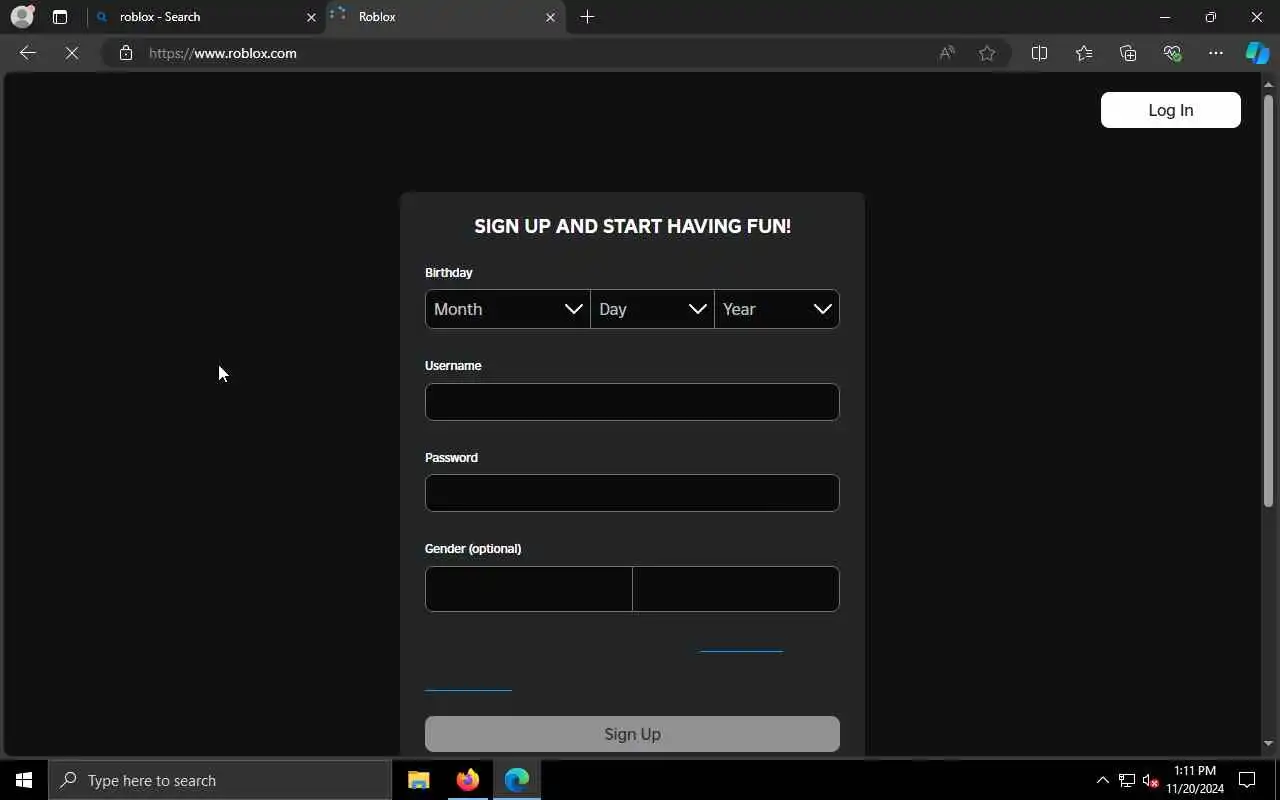Click the scrollbar down arrow

1268,743
